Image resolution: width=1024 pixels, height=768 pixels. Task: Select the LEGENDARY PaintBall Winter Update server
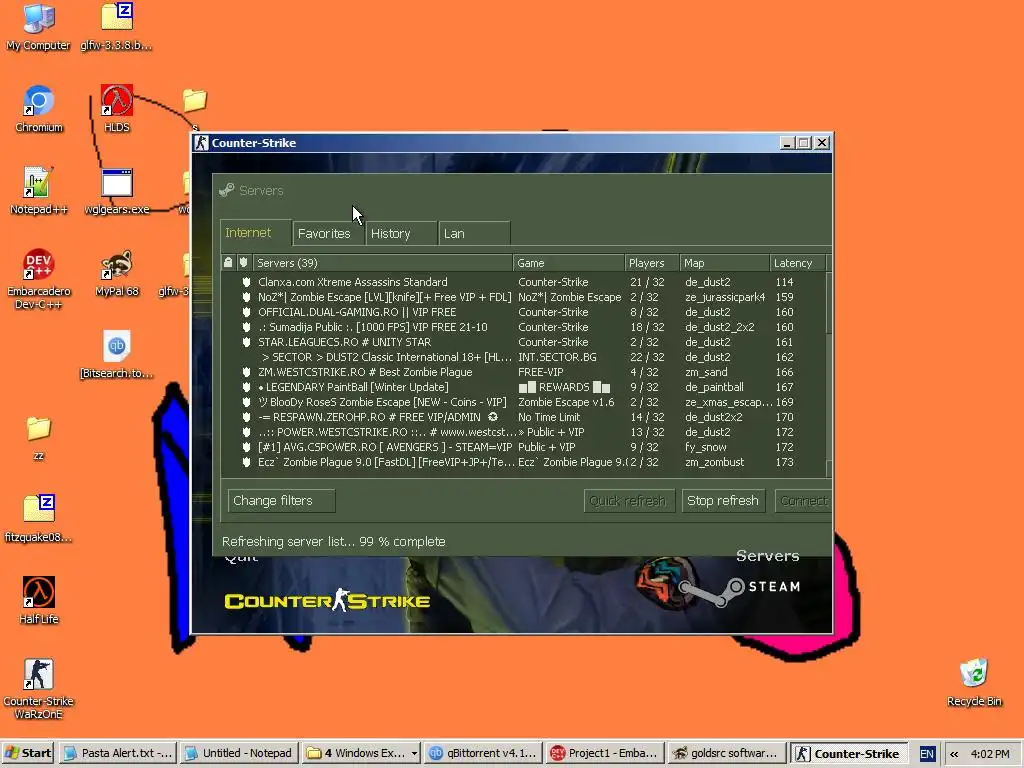tap(524, 387)
